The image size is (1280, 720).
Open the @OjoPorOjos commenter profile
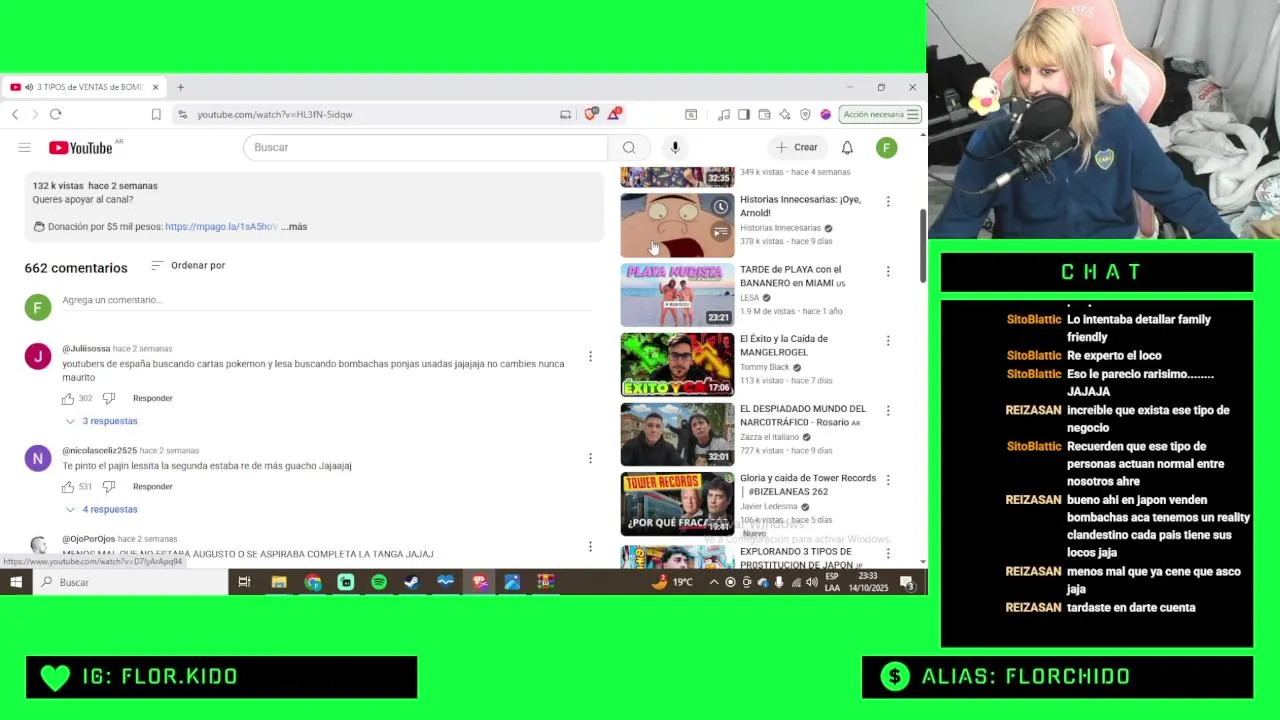pyautogui.click(x=88, y=539)
